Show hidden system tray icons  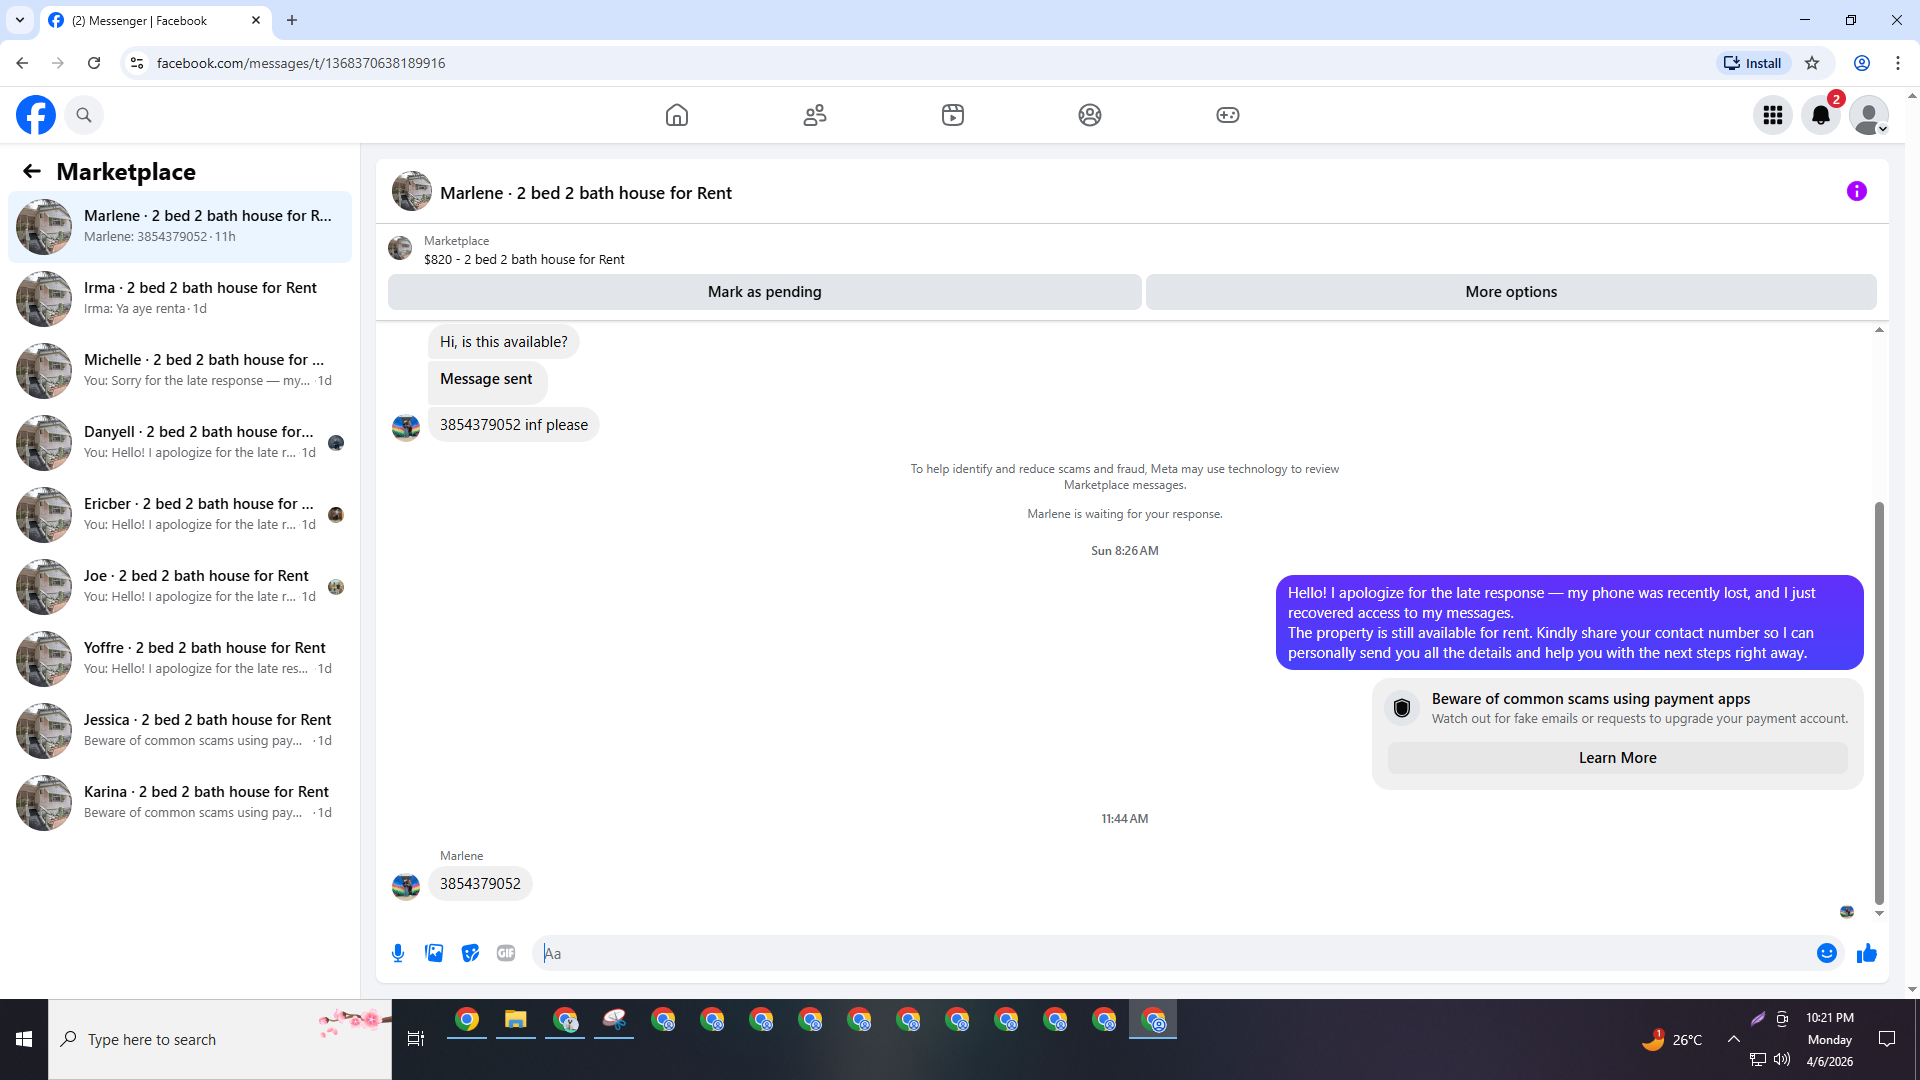click(1733, 1039)
